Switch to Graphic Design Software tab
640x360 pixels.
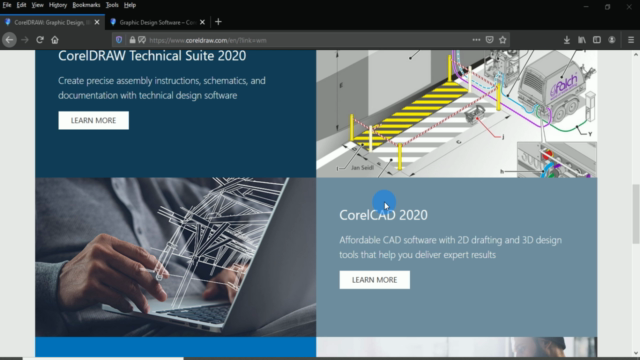tap(157, 22)
